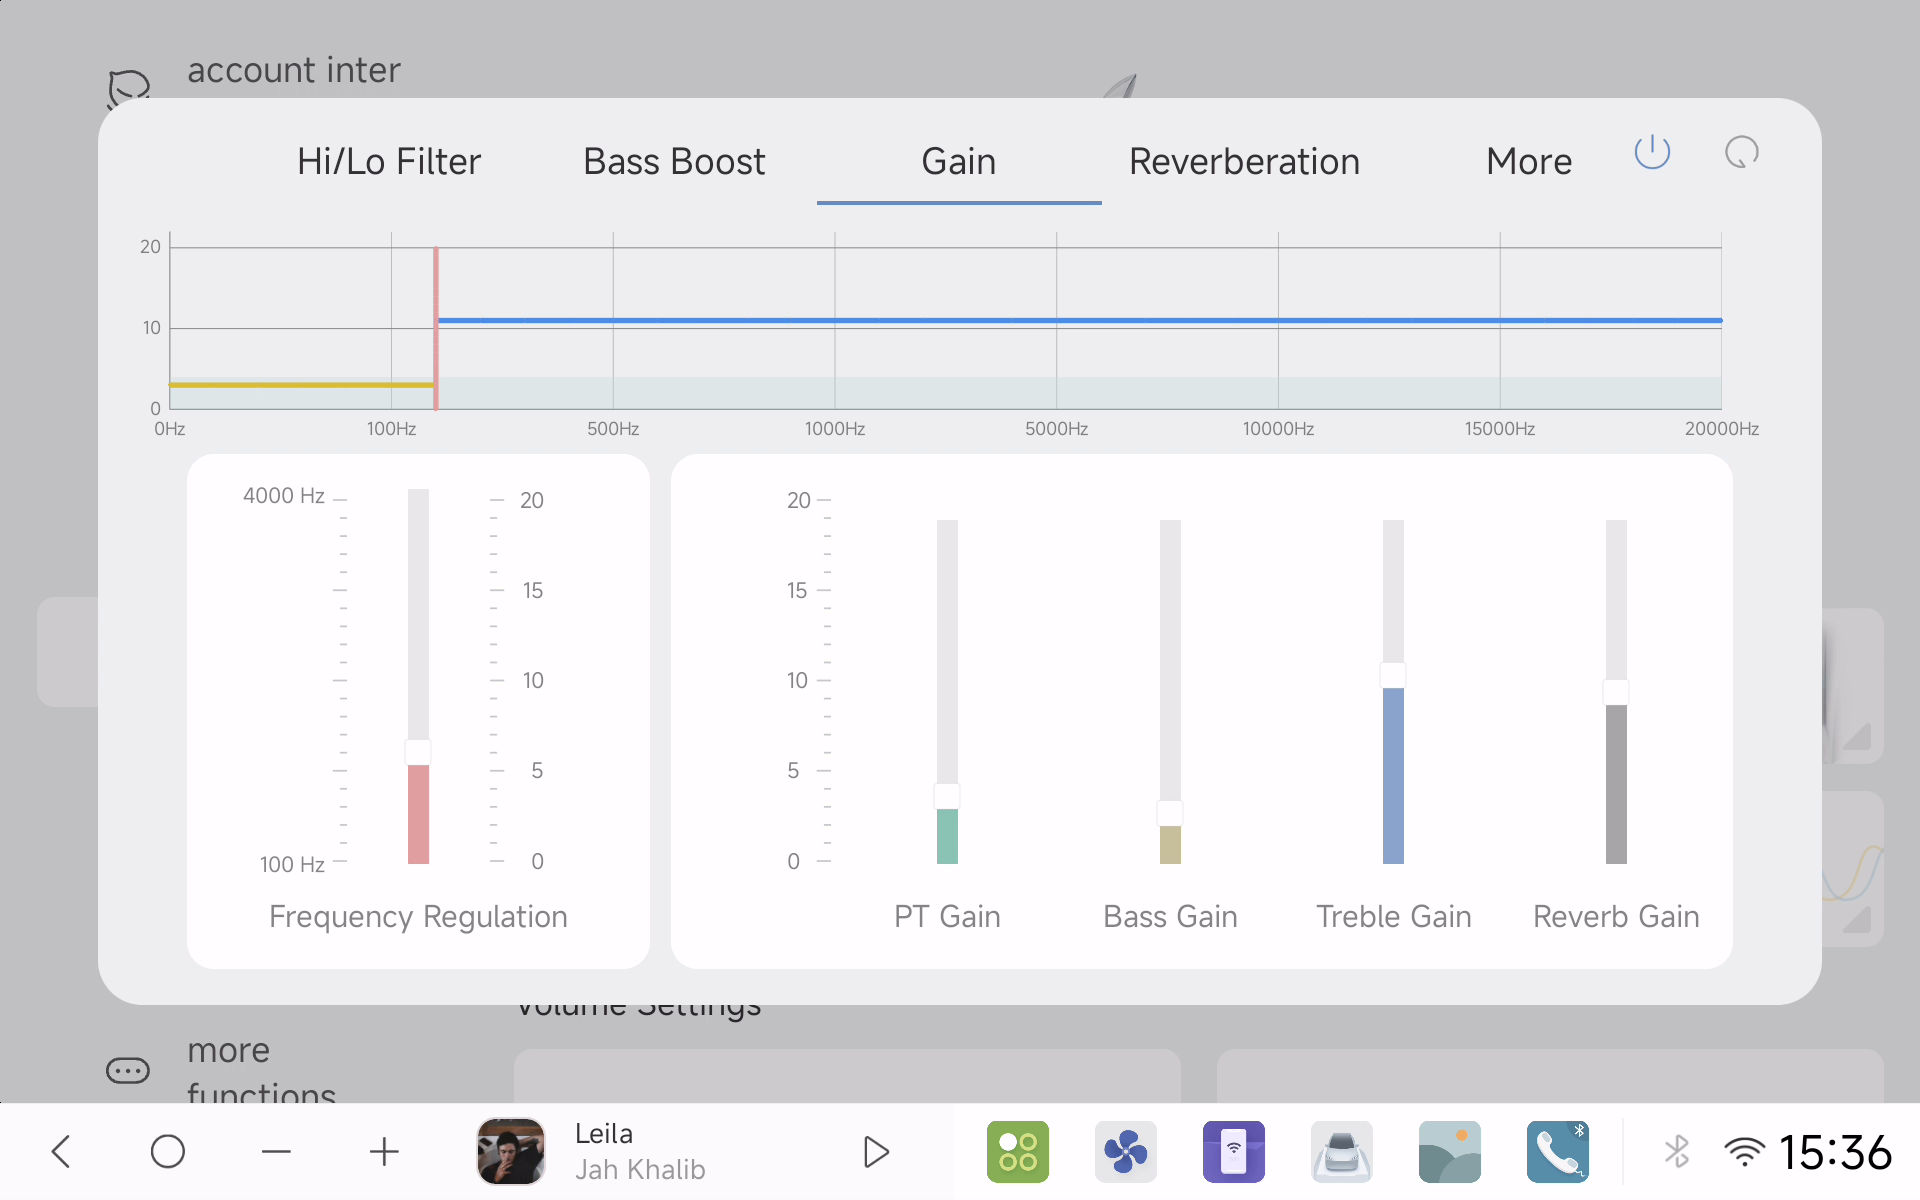Click the Treble Gain slider handle
This screenshot has height=1200, width=1920.
(x=1393, y=675)
